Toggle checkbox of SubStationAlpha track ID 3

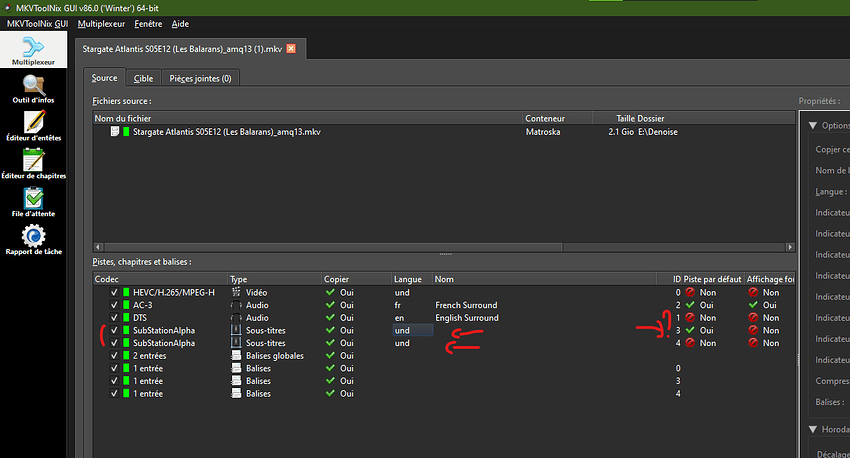coord(114,330)
